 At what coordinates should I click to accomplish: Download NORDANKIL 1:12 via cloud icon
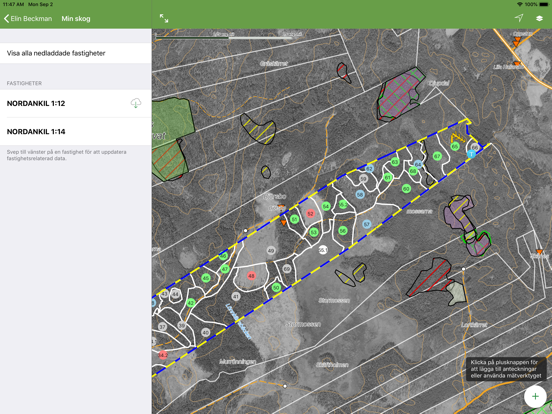pyautogui.click(x=136, y=103)
